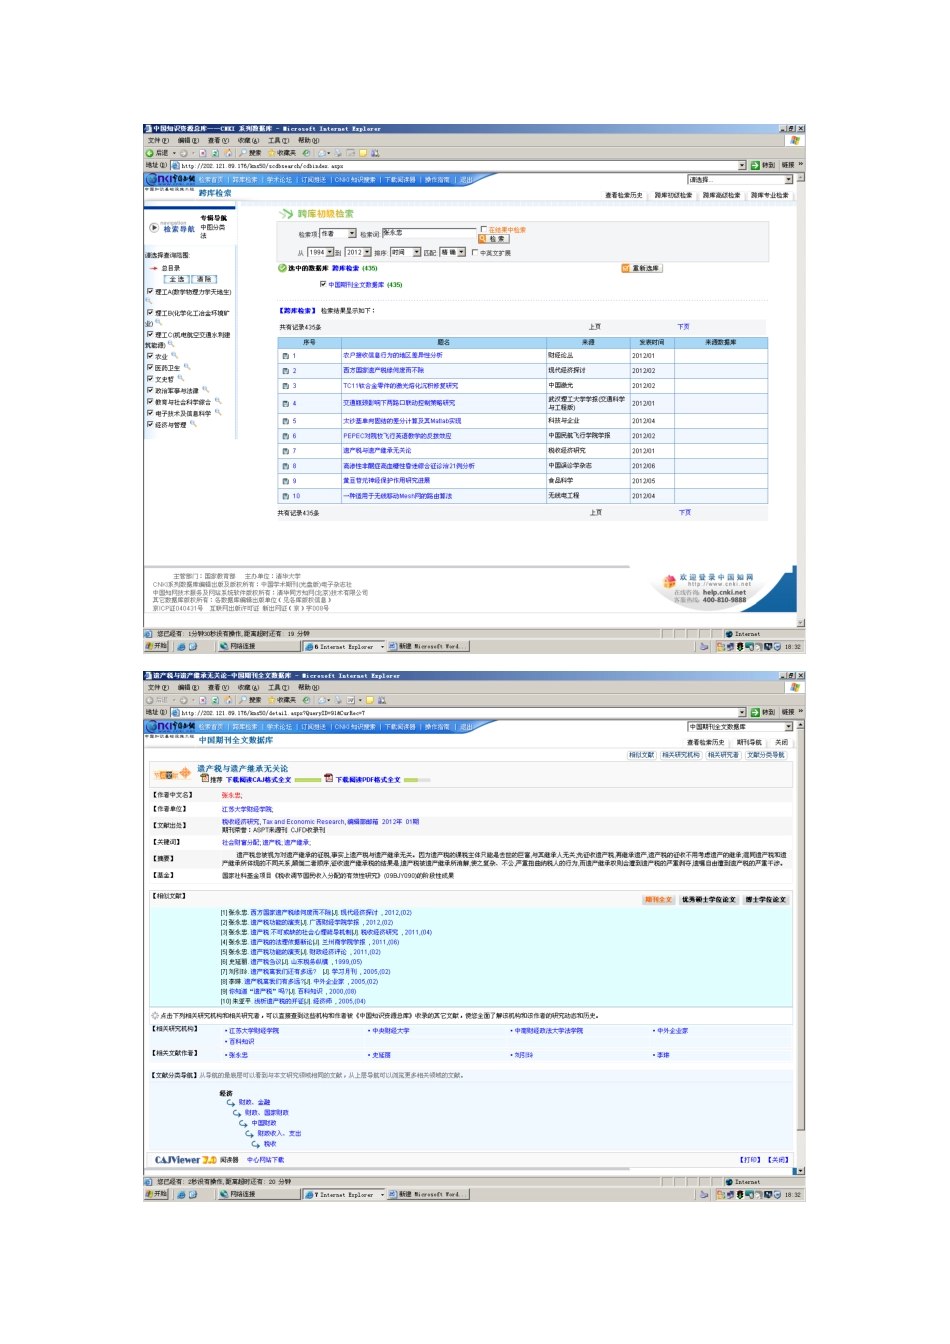Toggle the 中国期刊全文数据库 (435) checkbox
The width and height of the screenshot is (950, 1344).
click(323, 284)
